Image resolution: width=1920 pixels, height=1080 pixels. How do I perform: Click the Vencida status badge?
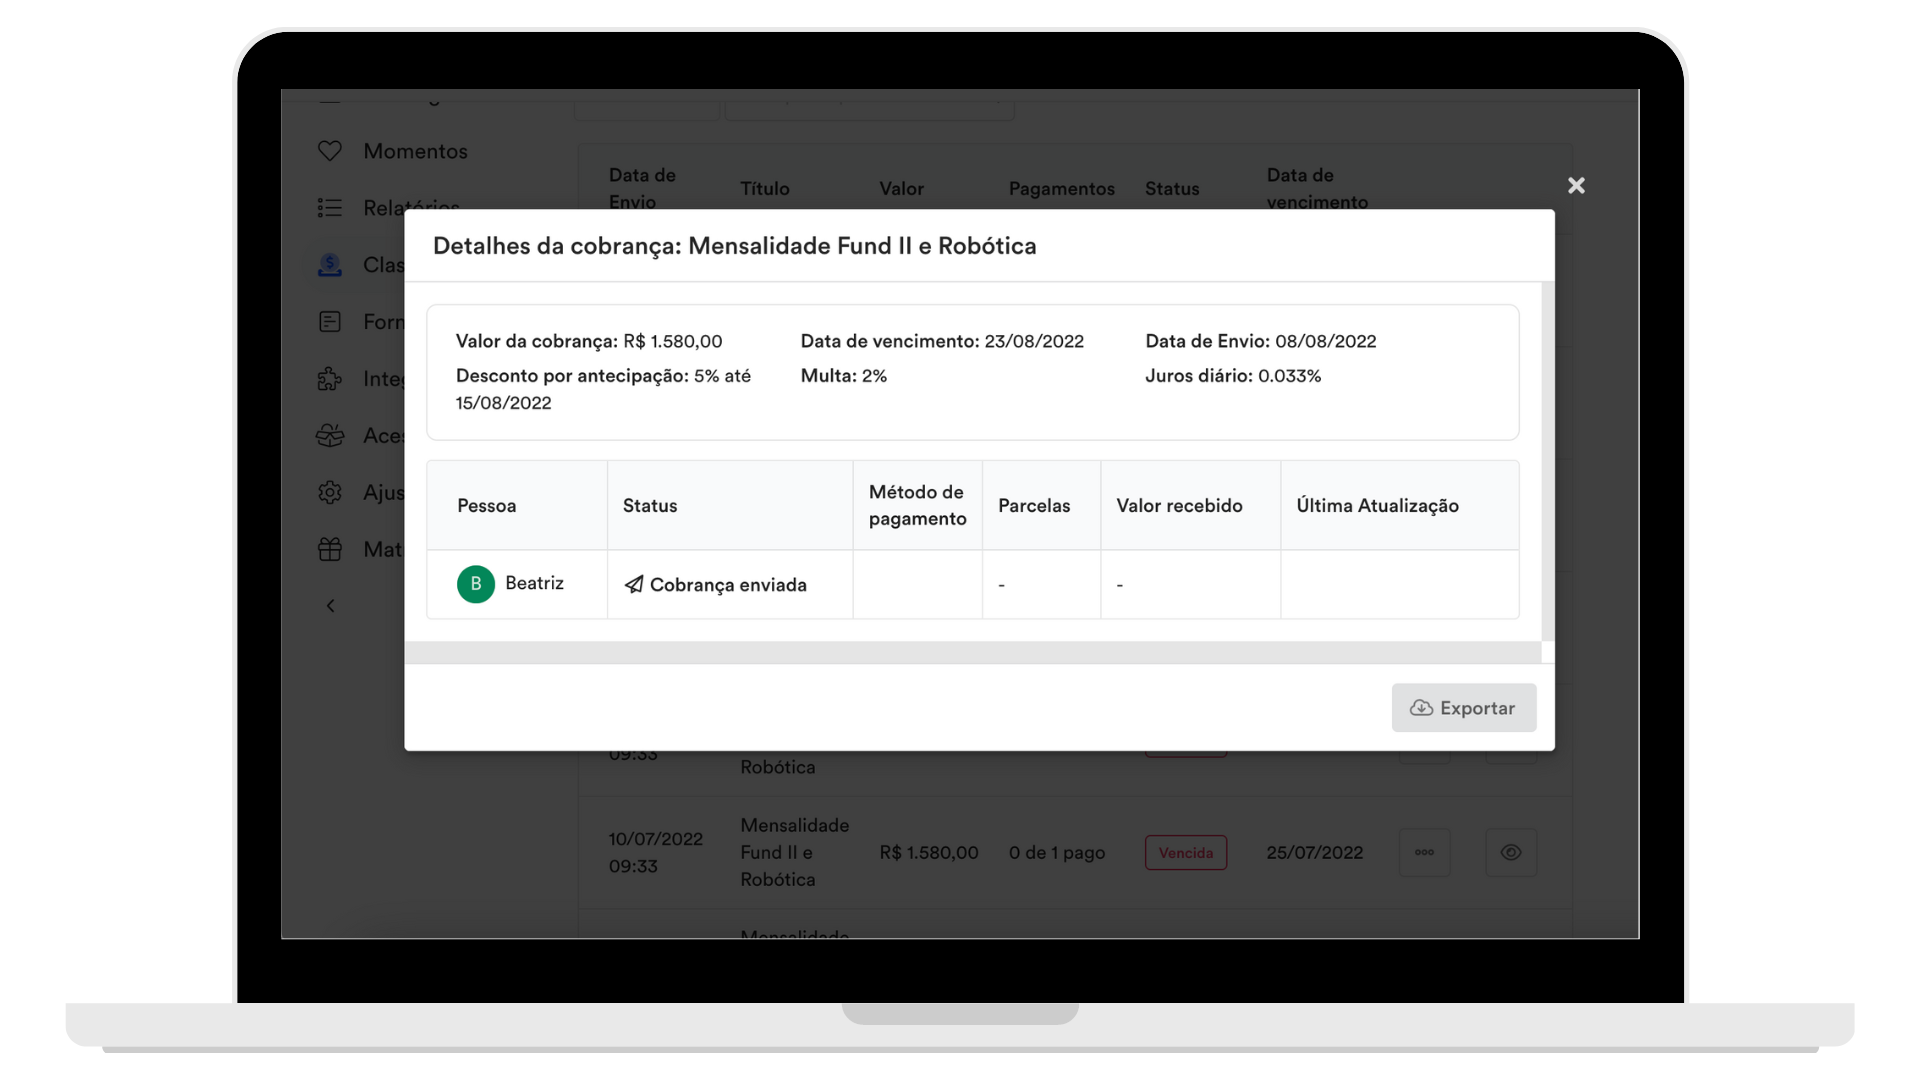tap(1186, 853)
